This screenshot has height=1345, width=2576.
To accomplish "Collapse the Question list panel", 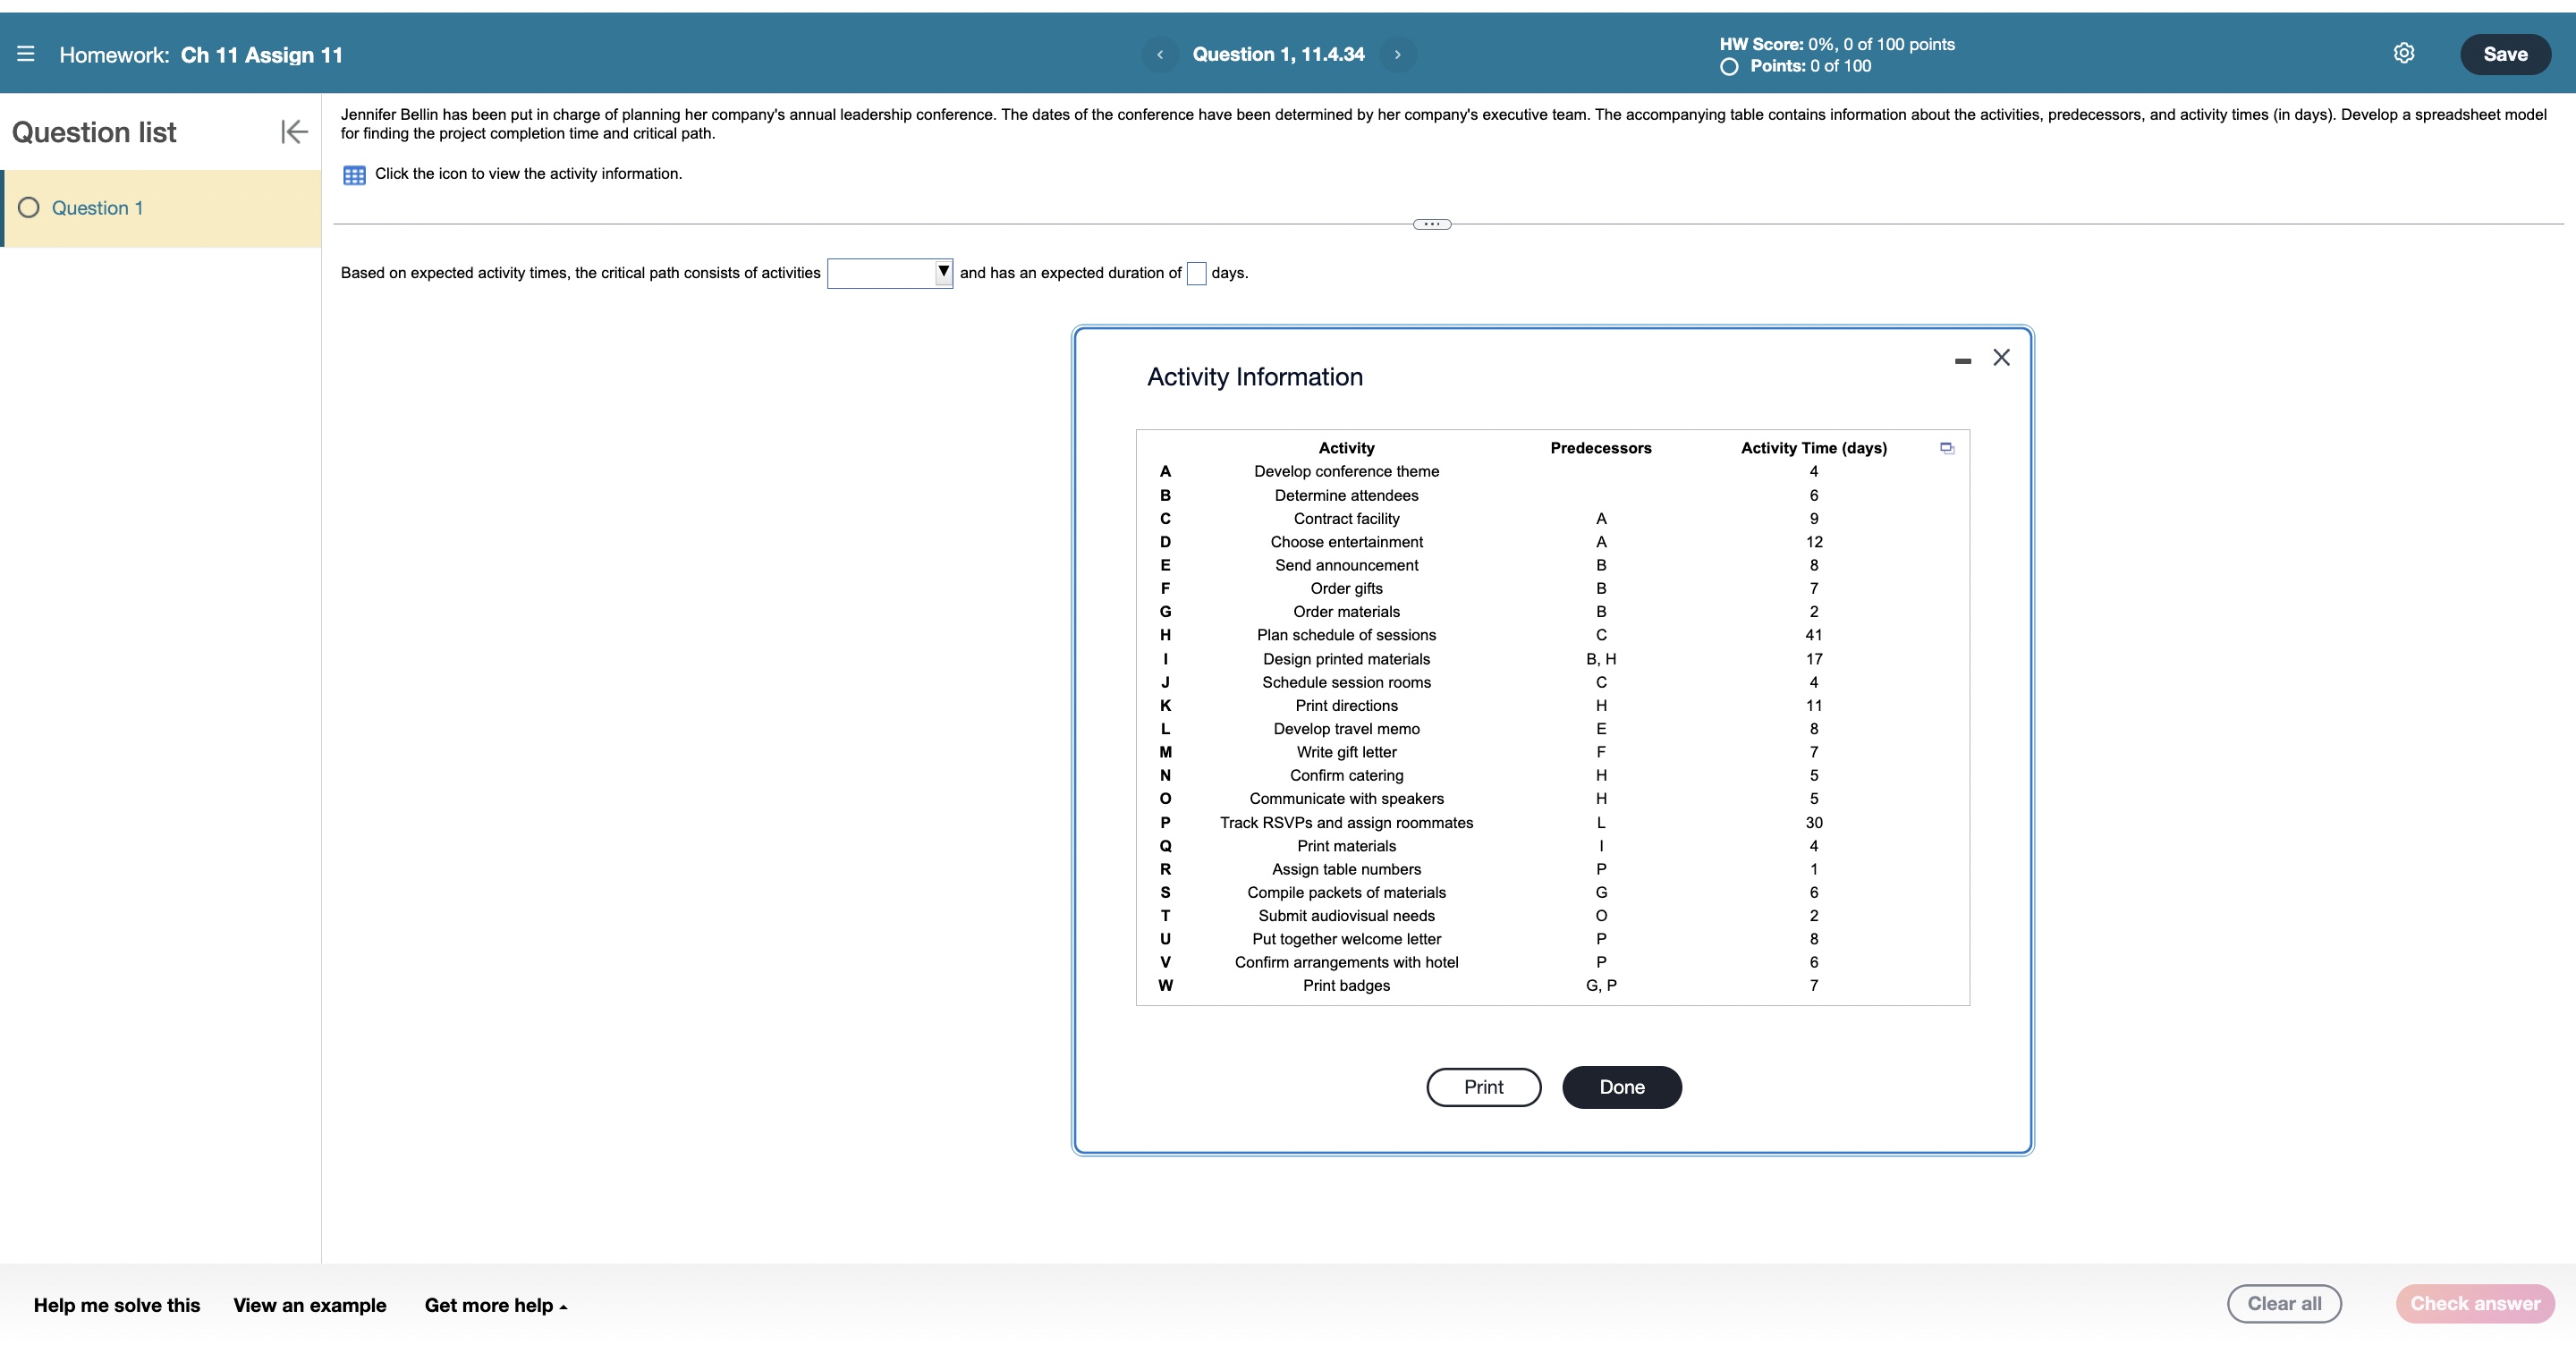I will [294, 131].
